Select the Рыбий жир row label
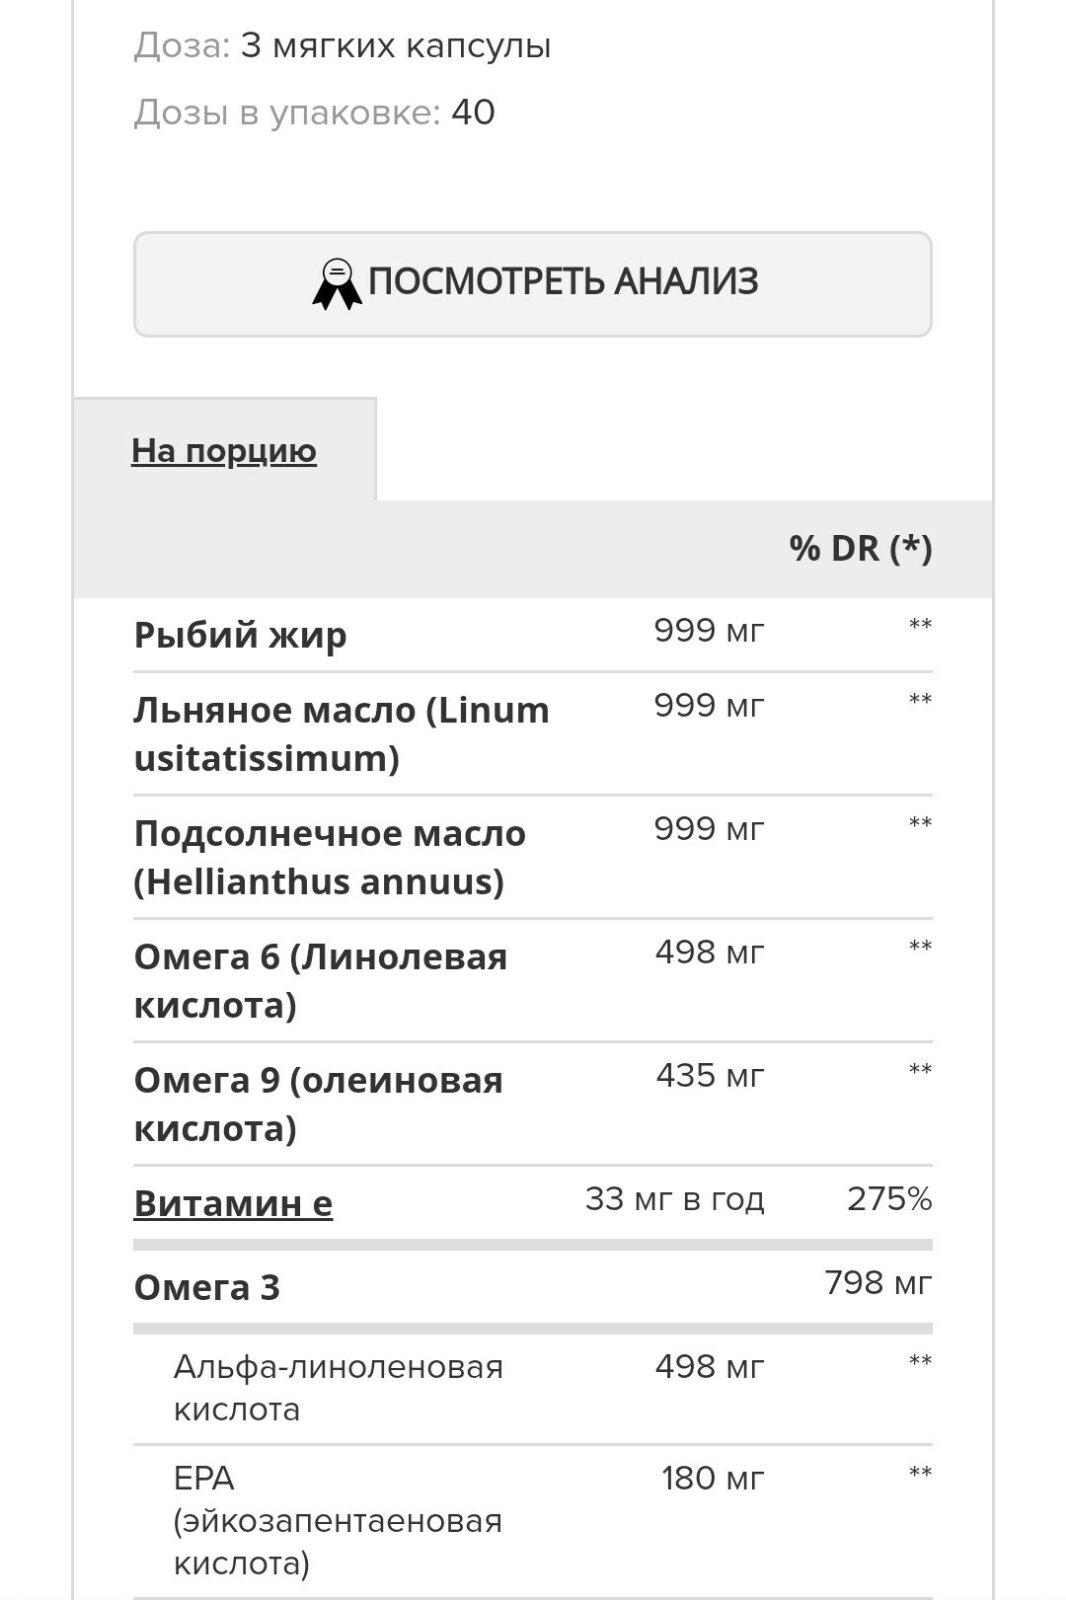The height and width of the screenshot is (1600, 1066). click(x=241, y=634)
